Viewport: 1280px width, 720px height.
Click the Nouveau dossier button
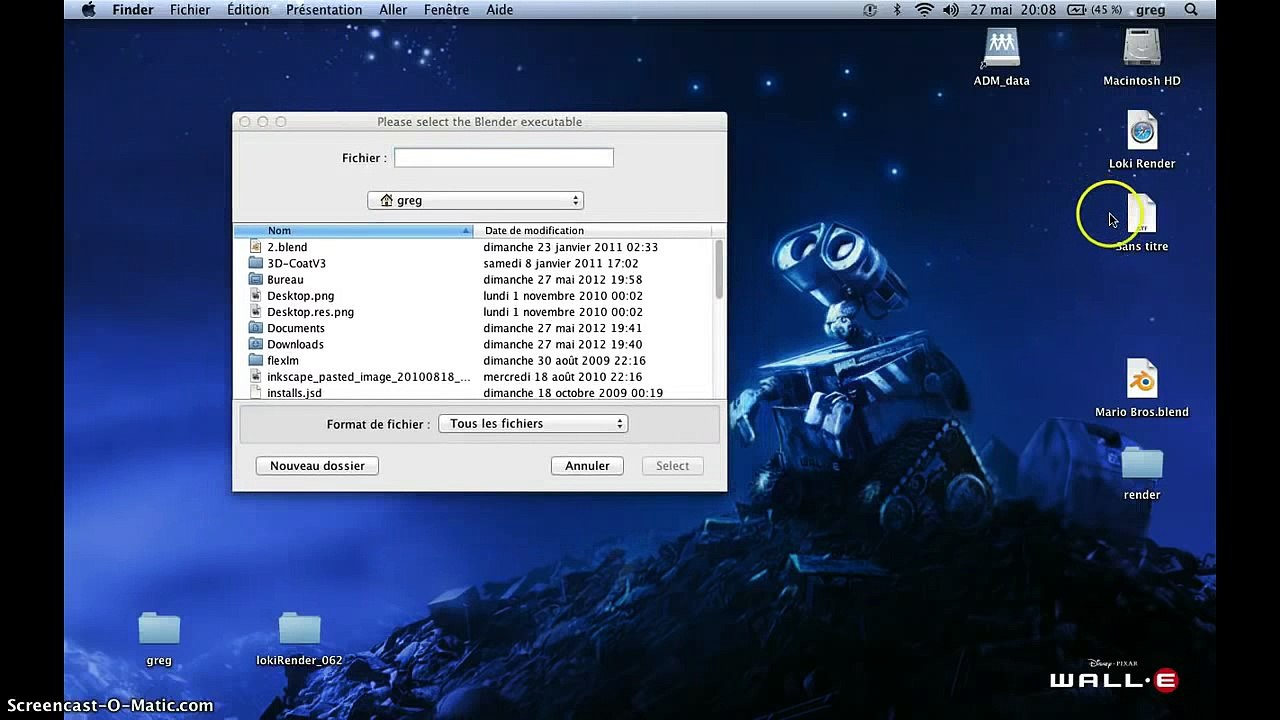point(317,466)
